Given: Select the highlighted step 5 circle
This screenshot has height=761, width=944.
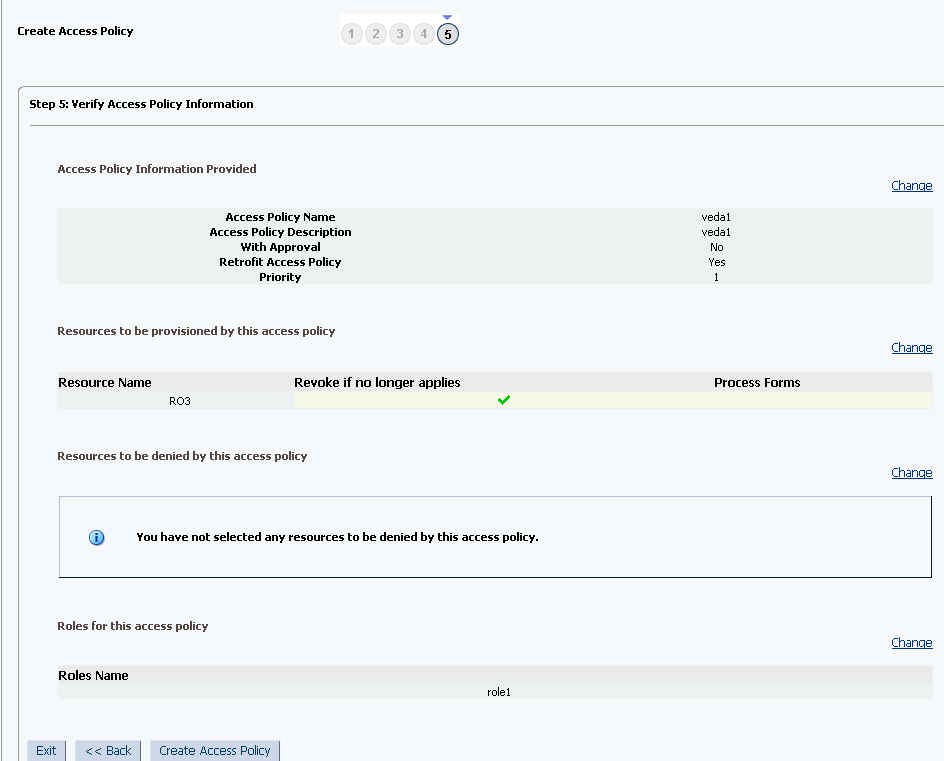Looking at the screenshot, I should pyautogui.click(x=447, y=33).
